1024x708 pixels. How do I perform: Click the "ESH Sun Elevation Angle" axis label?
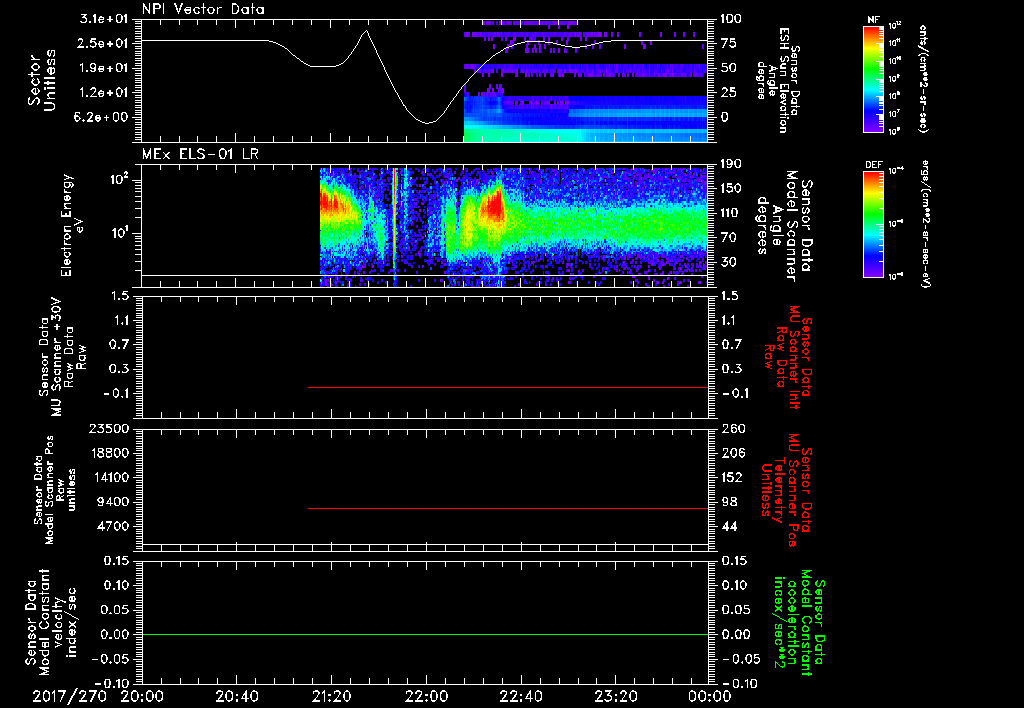click(776, 80)
